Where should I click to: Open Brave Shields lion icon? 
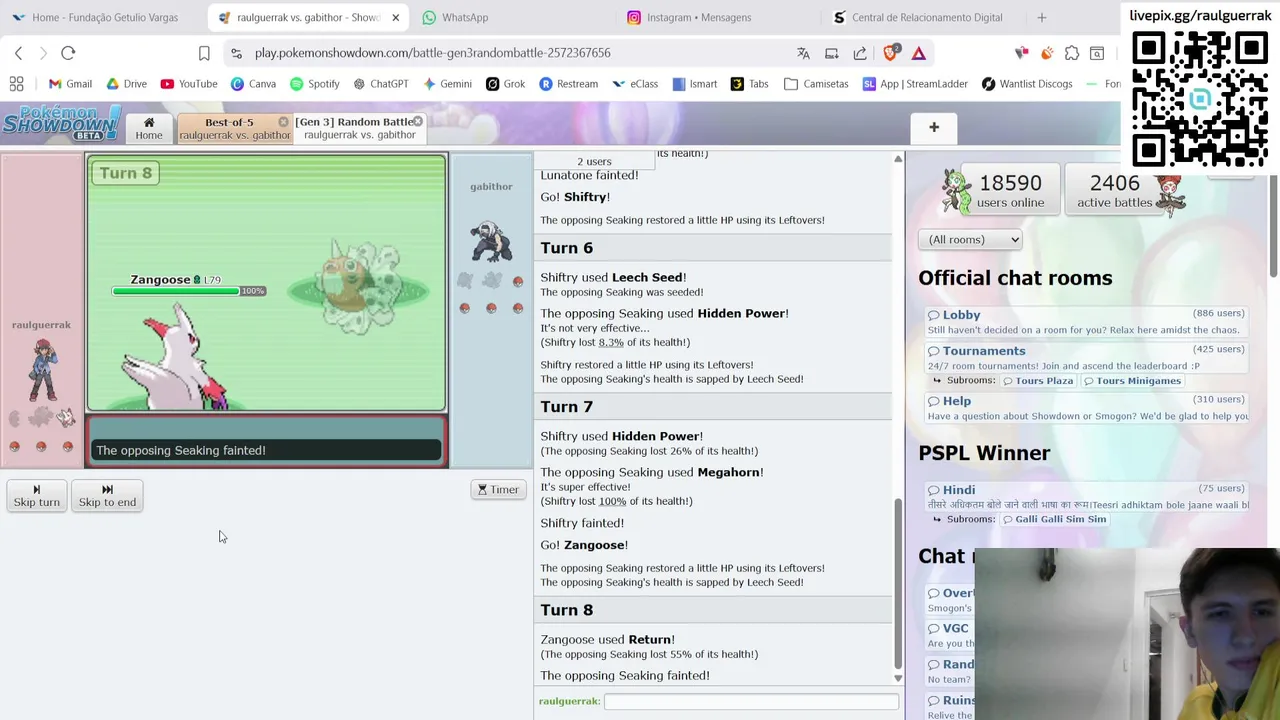[890, 53]
